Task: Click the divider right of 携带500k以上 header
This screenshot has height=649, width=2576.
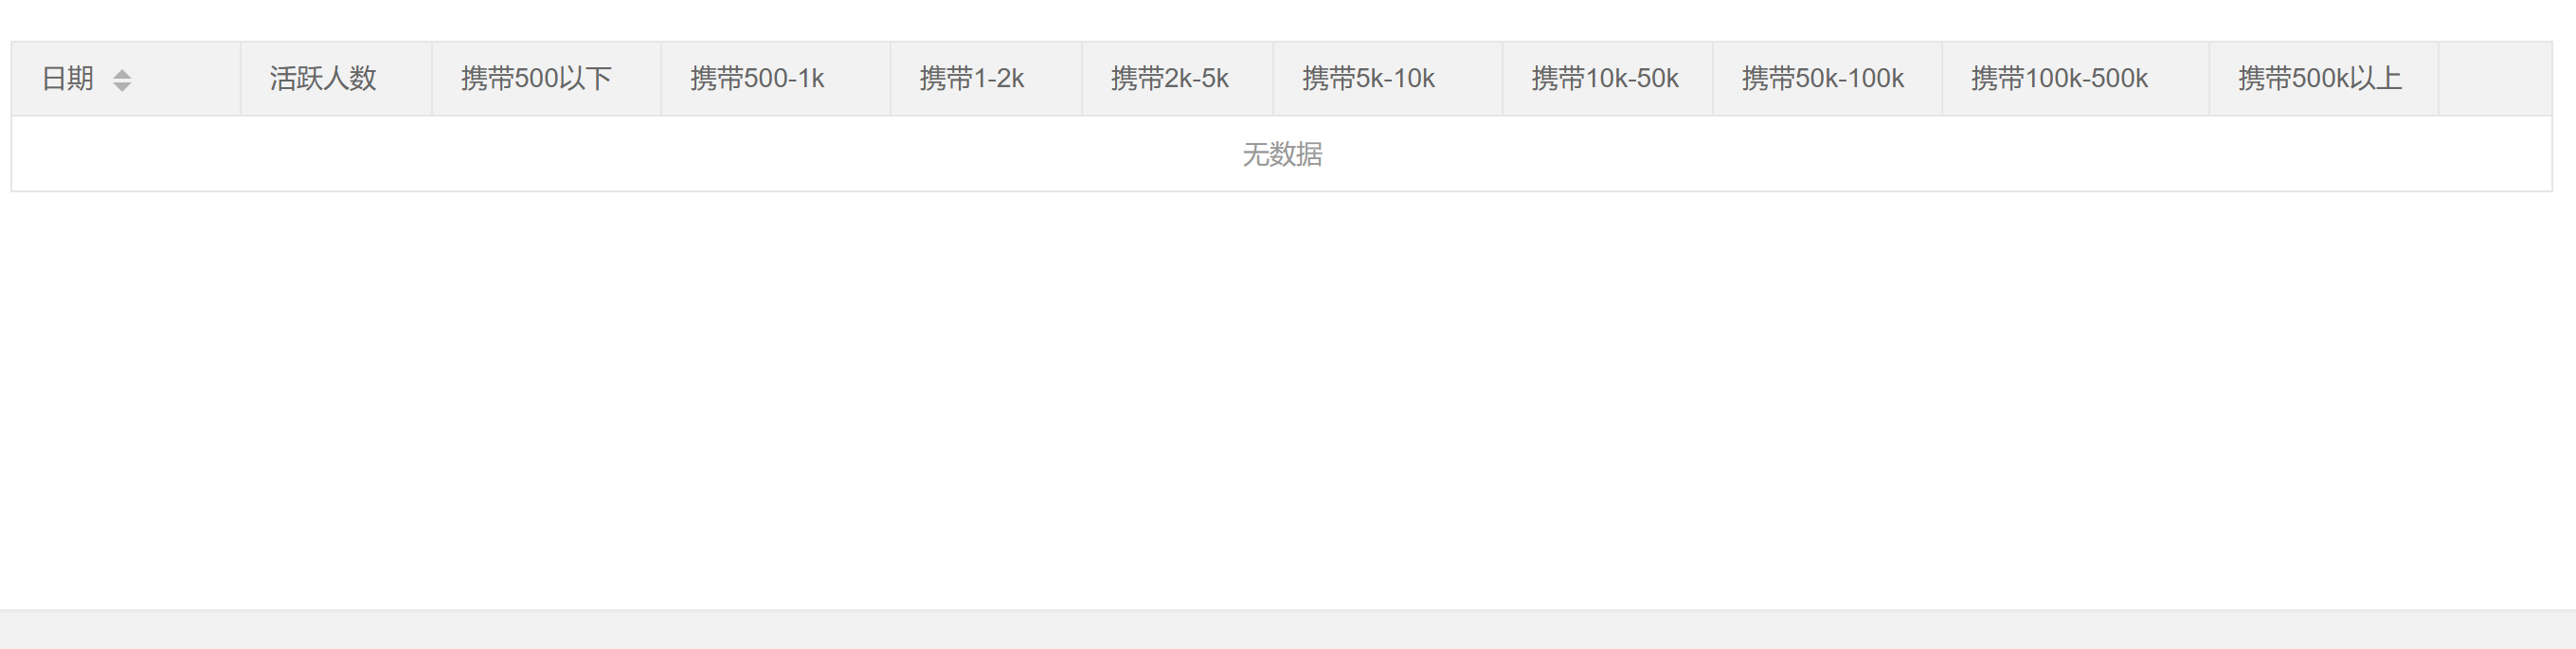Action: coord(2439,78)
